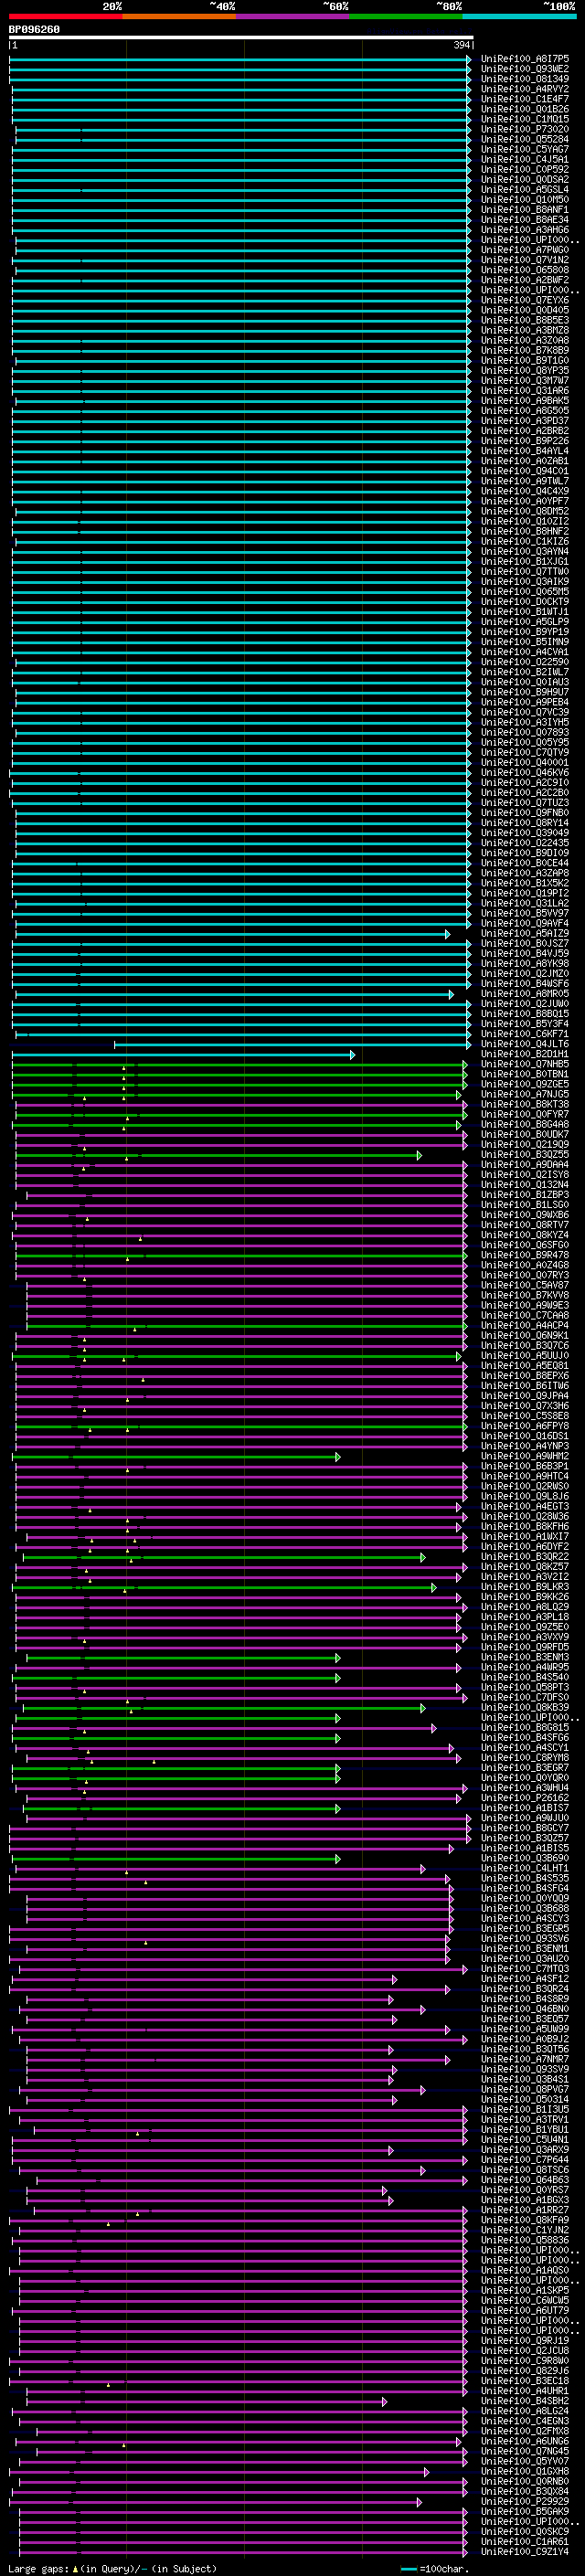Select label UniRef100_Q7EYX6
The image size is (585, 2576).
coord(525,300)
